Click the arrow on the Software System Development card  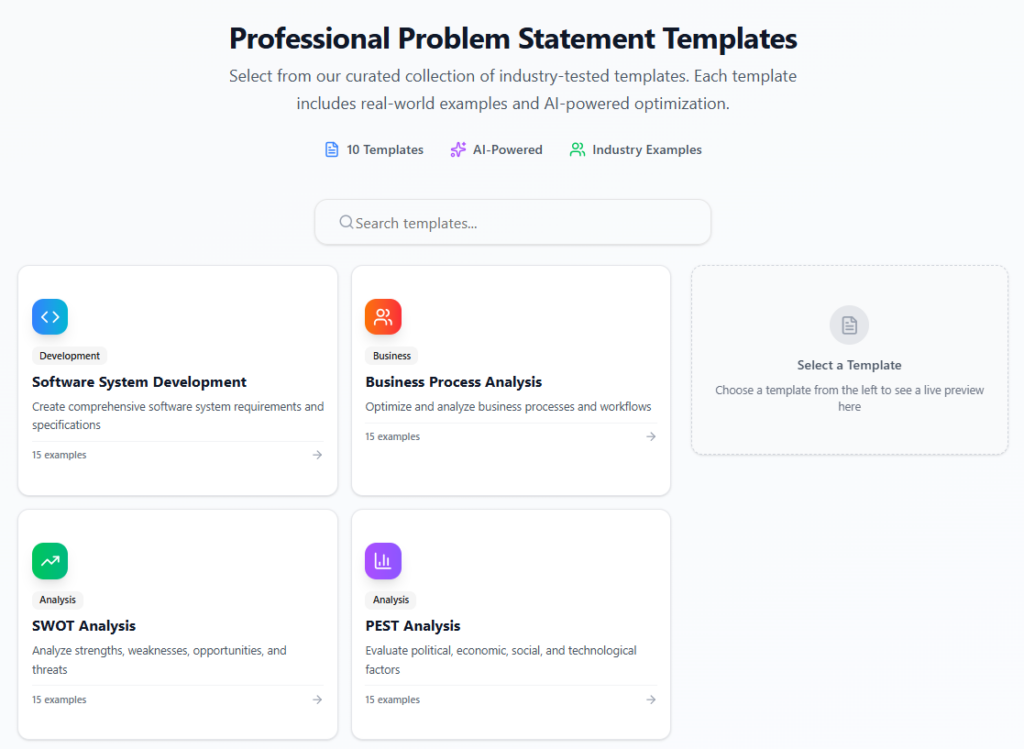click(317, 454)
